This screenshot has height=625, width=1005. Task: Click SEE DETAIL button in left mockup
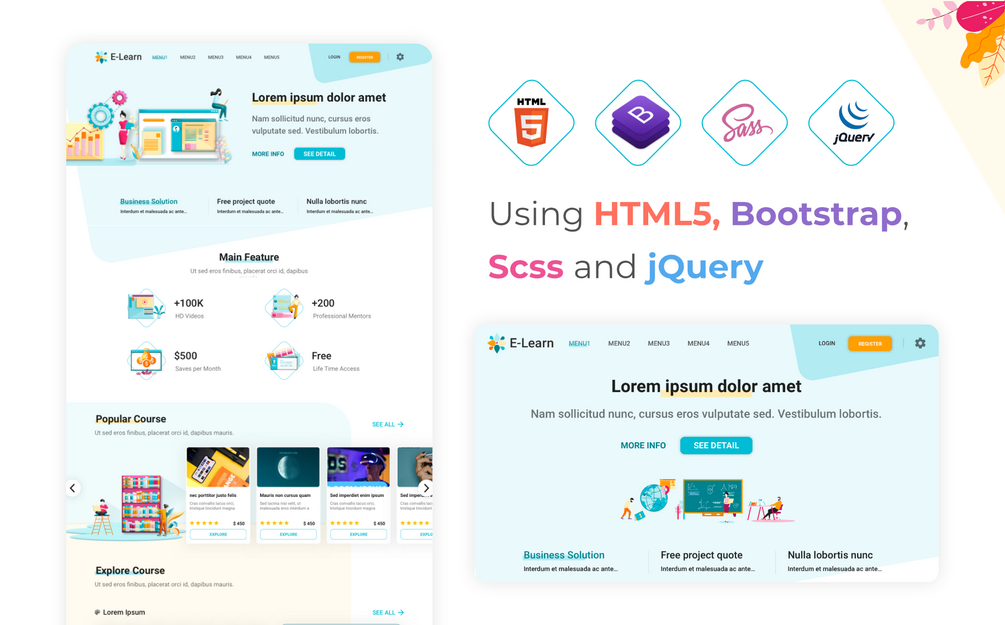pyautogui.click(x=319, y=154)
